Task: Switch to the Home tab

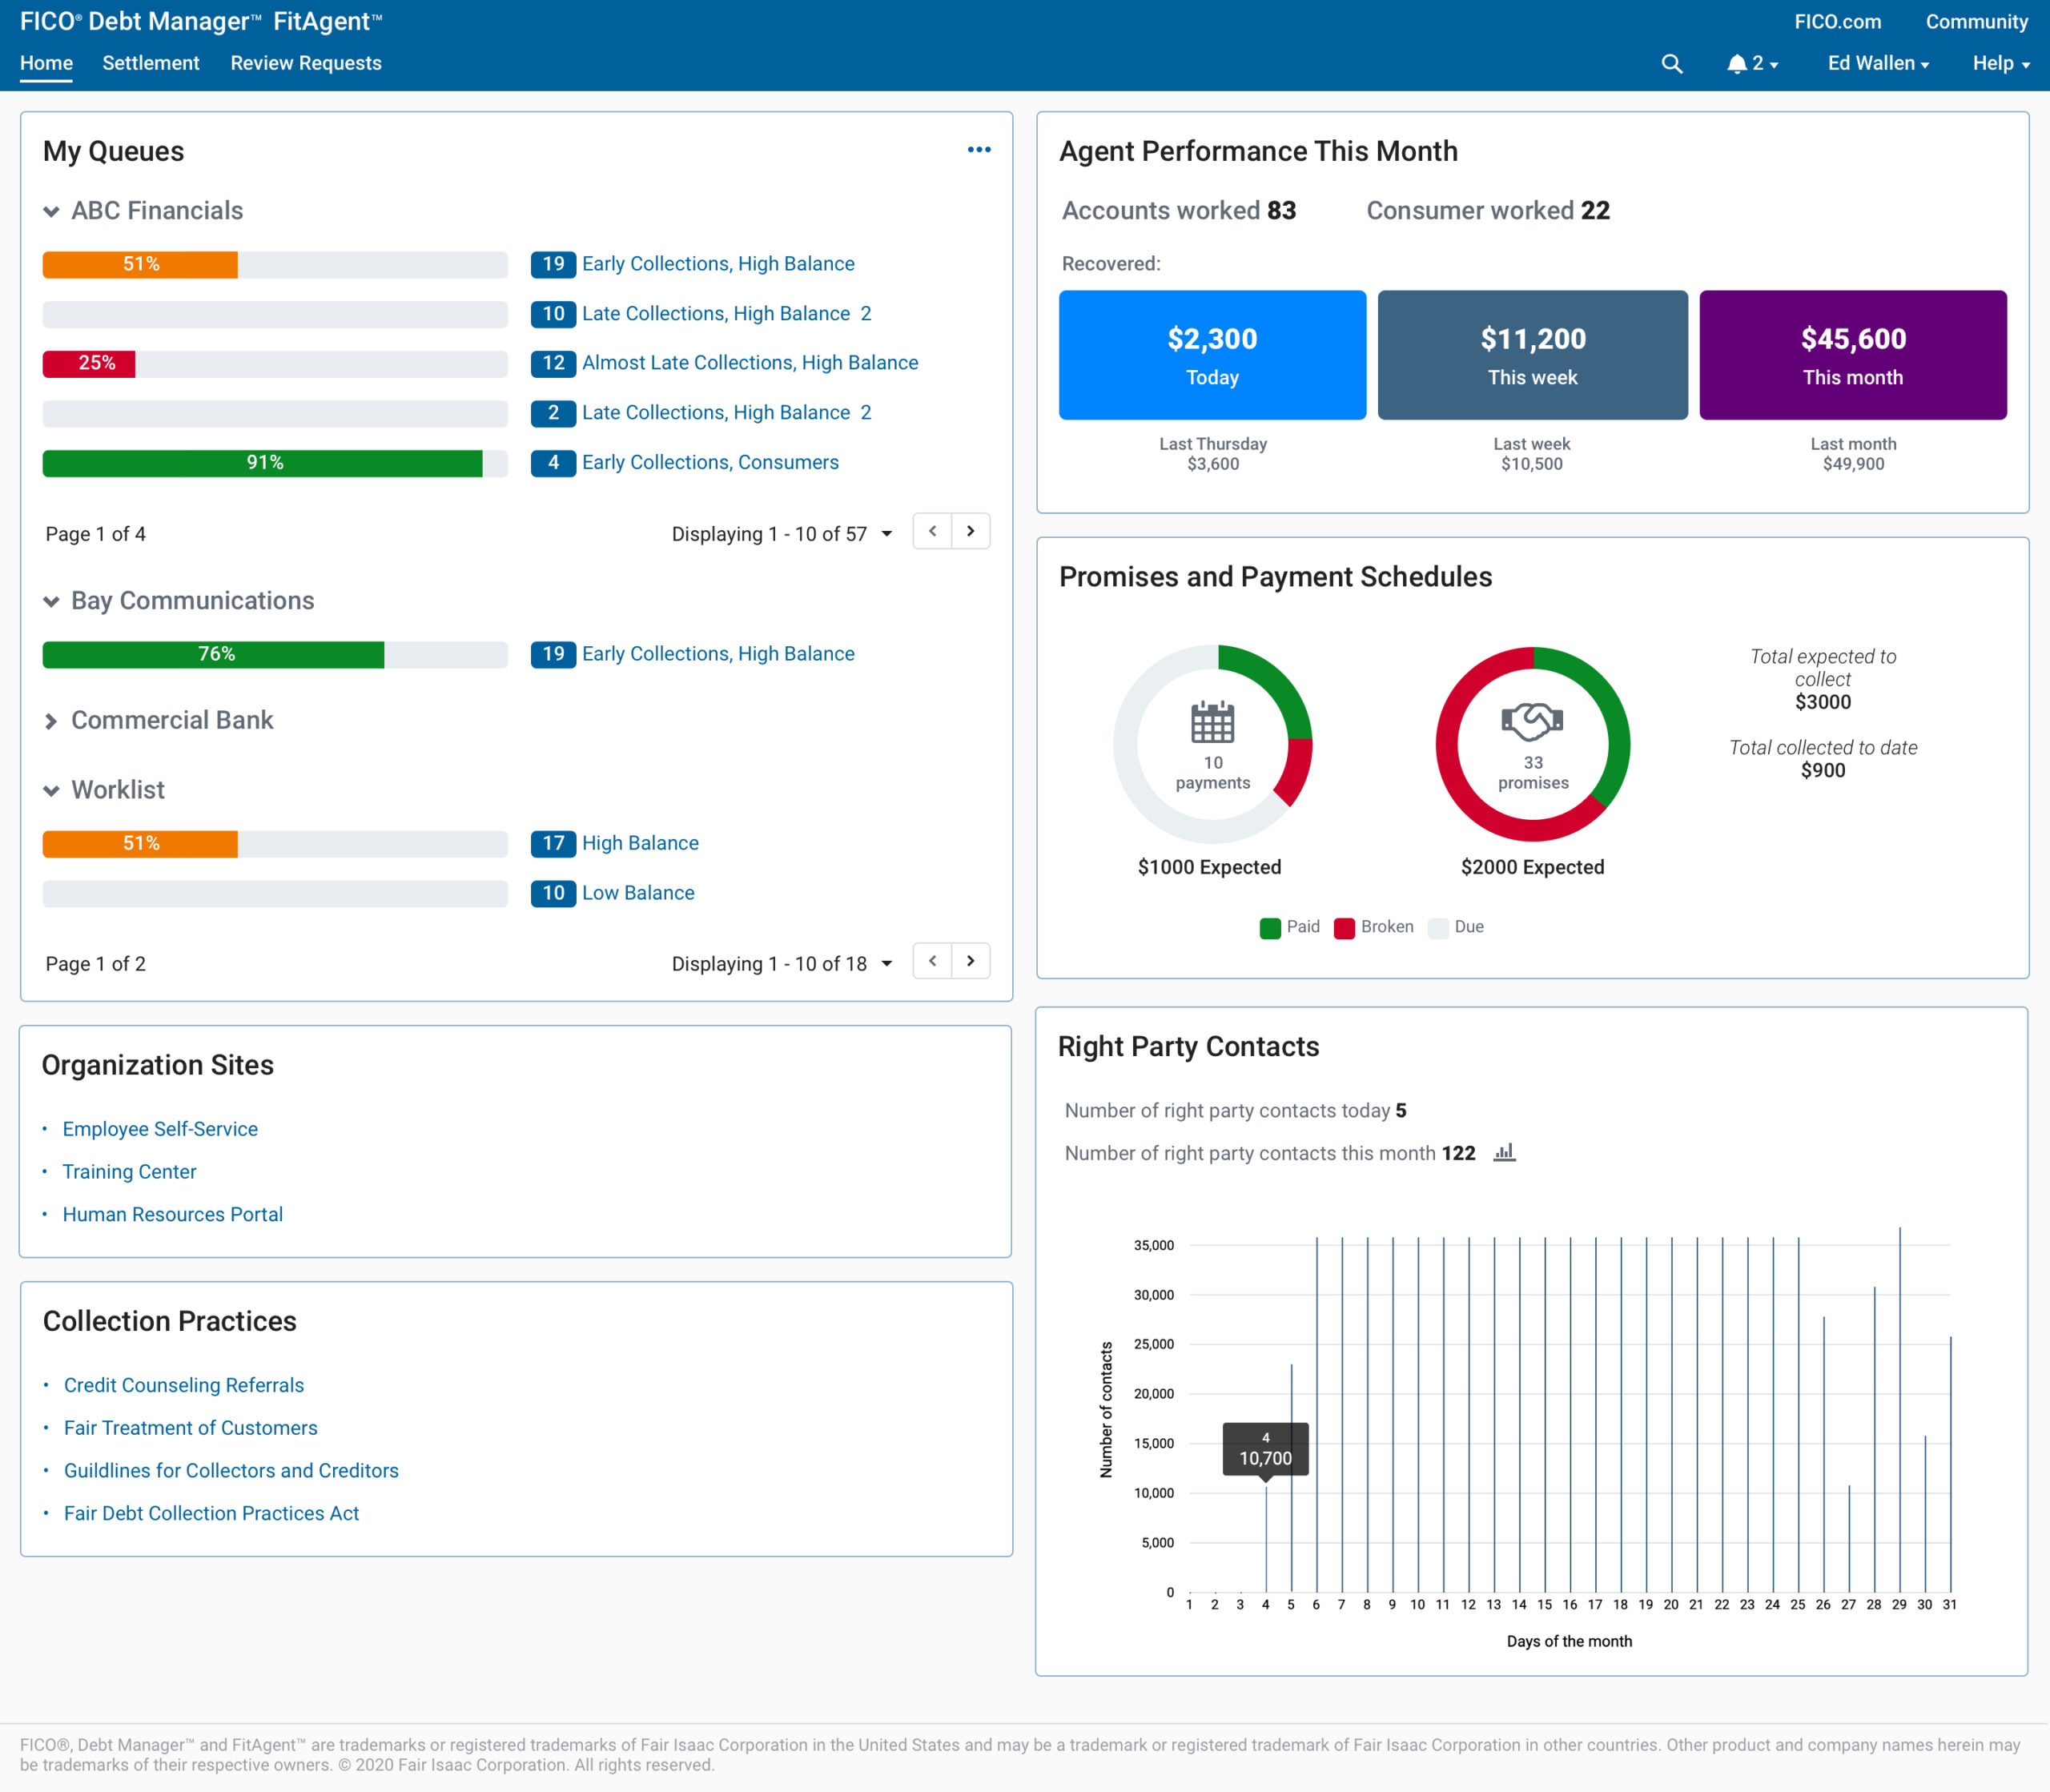Action: (x=46, y=63)
